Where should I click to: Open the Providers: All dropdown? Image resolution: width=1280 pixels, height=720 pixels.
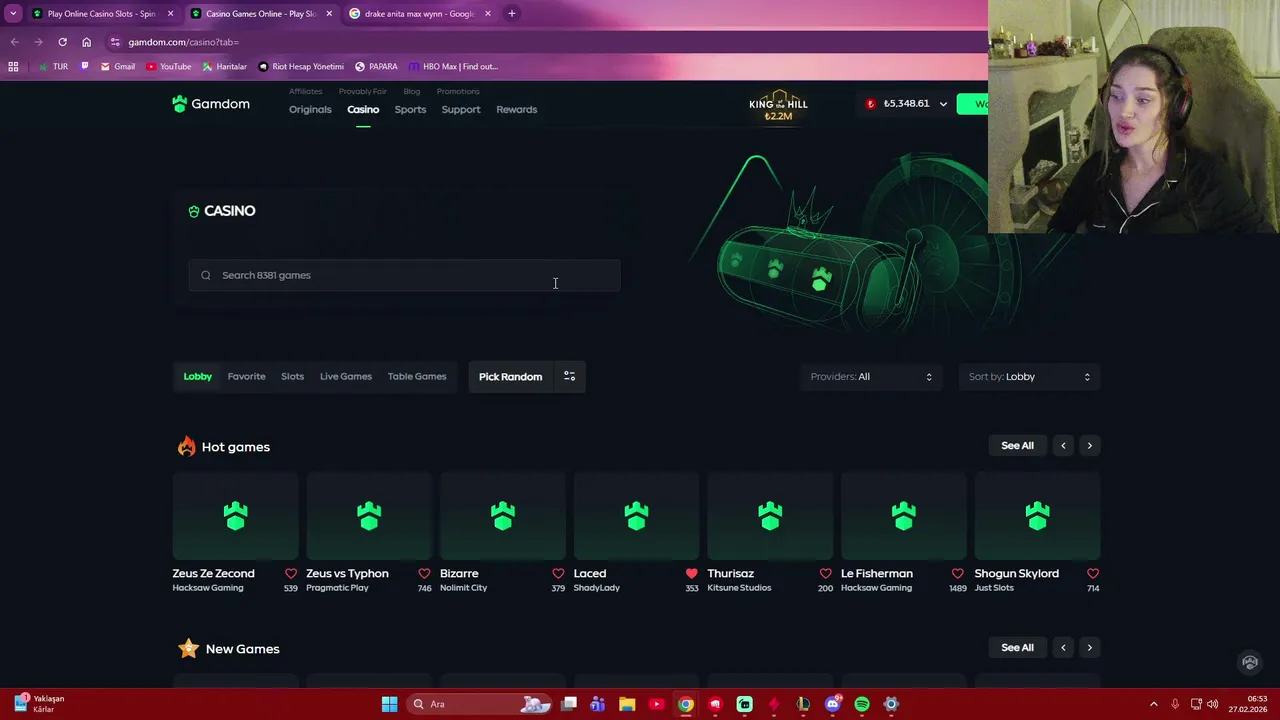tap(871, 377)
